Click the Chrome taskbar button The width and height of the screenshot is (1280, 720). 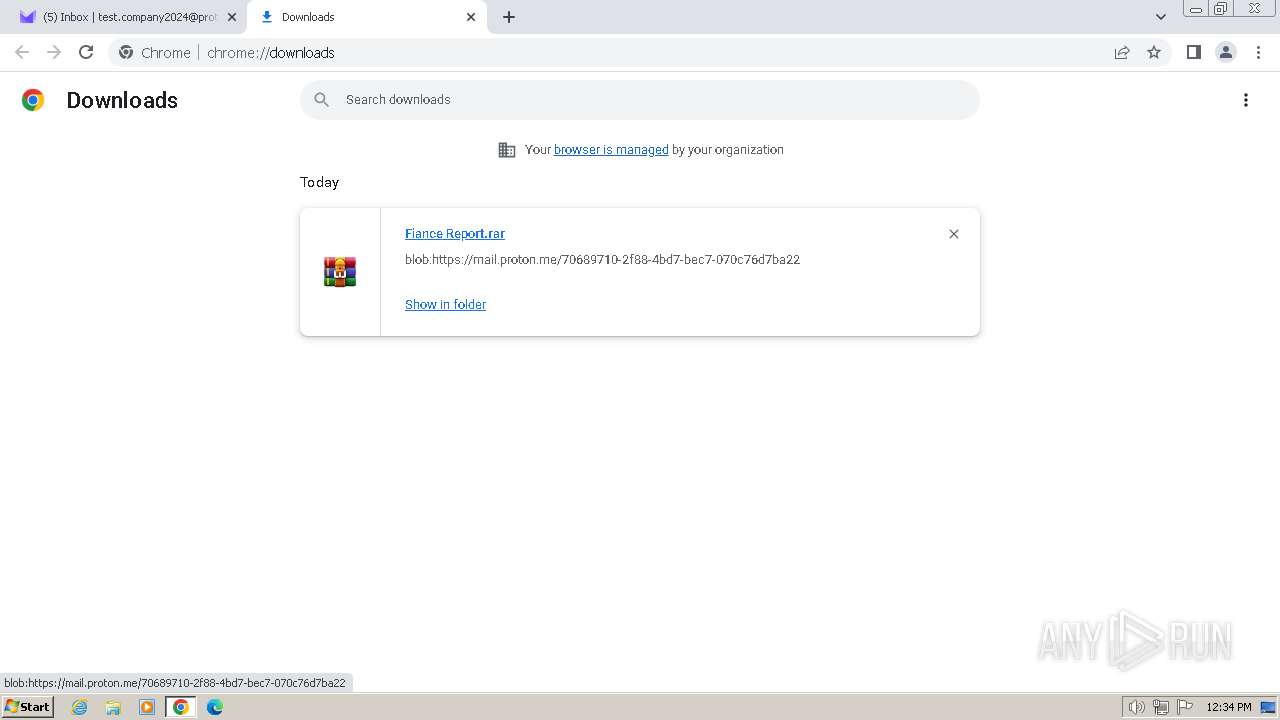point(181,707)
